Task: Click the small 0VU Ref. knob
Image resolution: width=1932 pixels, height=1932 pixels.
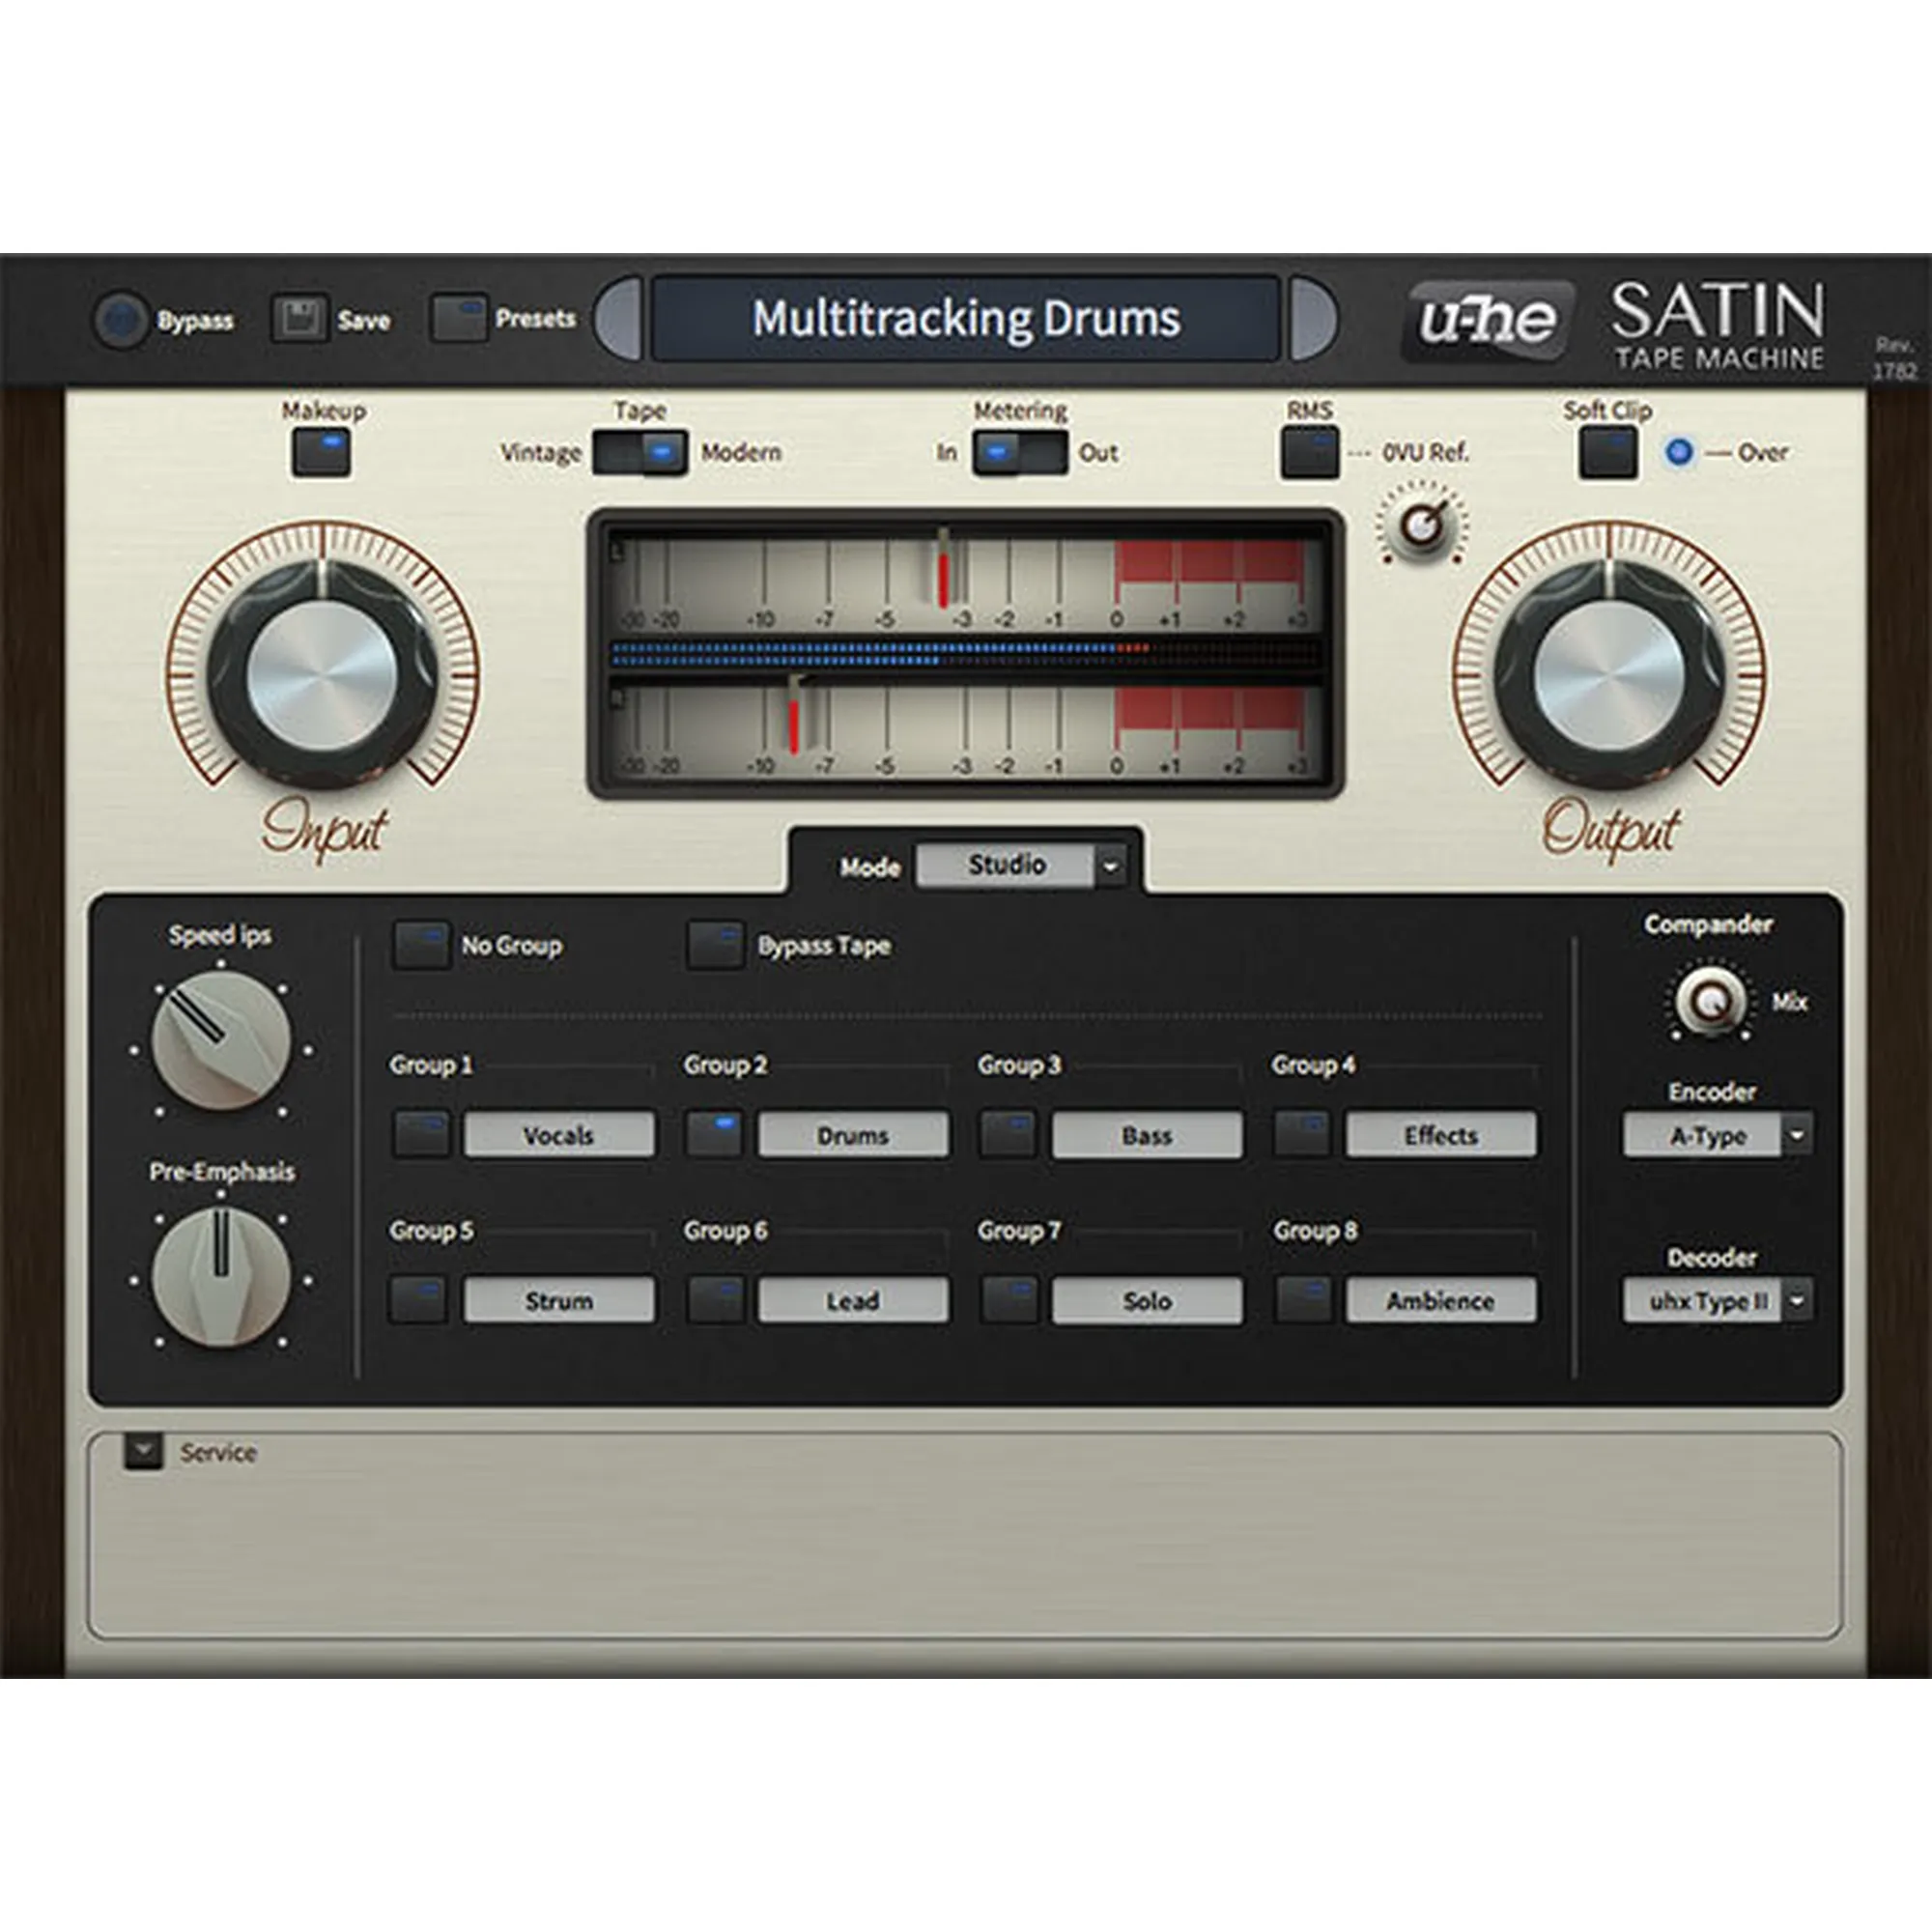Action: tap(1421, 524)
